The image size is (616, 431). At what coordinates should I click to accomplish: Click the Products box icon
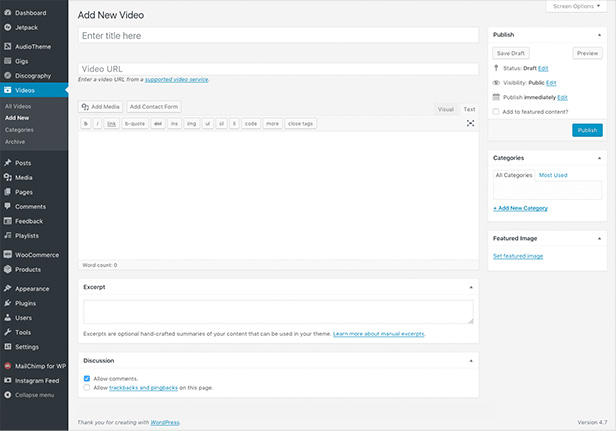coord(7,269)
